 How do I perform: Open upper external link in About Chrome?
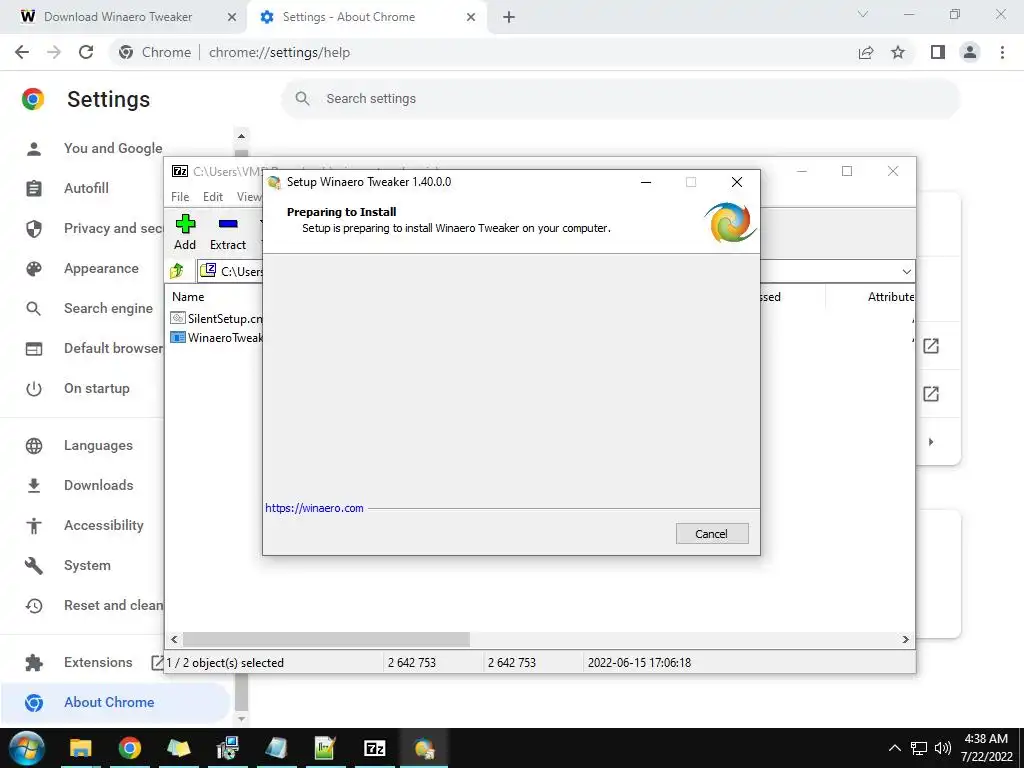[x=931, y=346]
